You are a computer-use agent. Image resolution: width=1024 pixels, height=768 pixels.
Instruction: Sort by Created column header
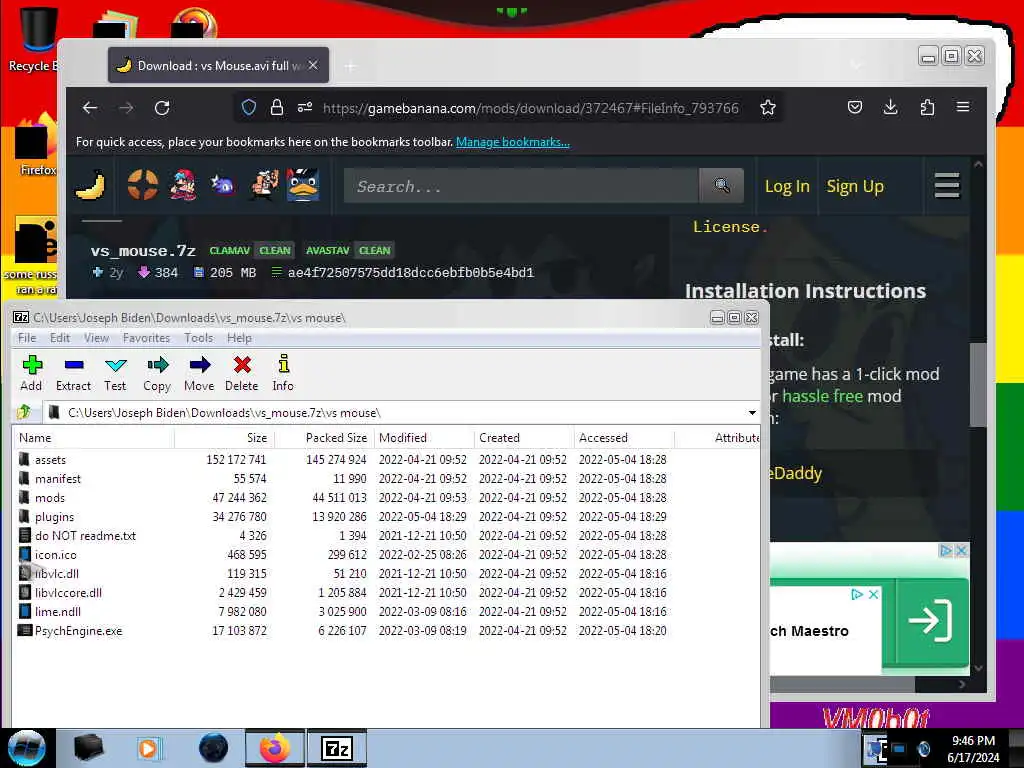click(x=524, y=438)
